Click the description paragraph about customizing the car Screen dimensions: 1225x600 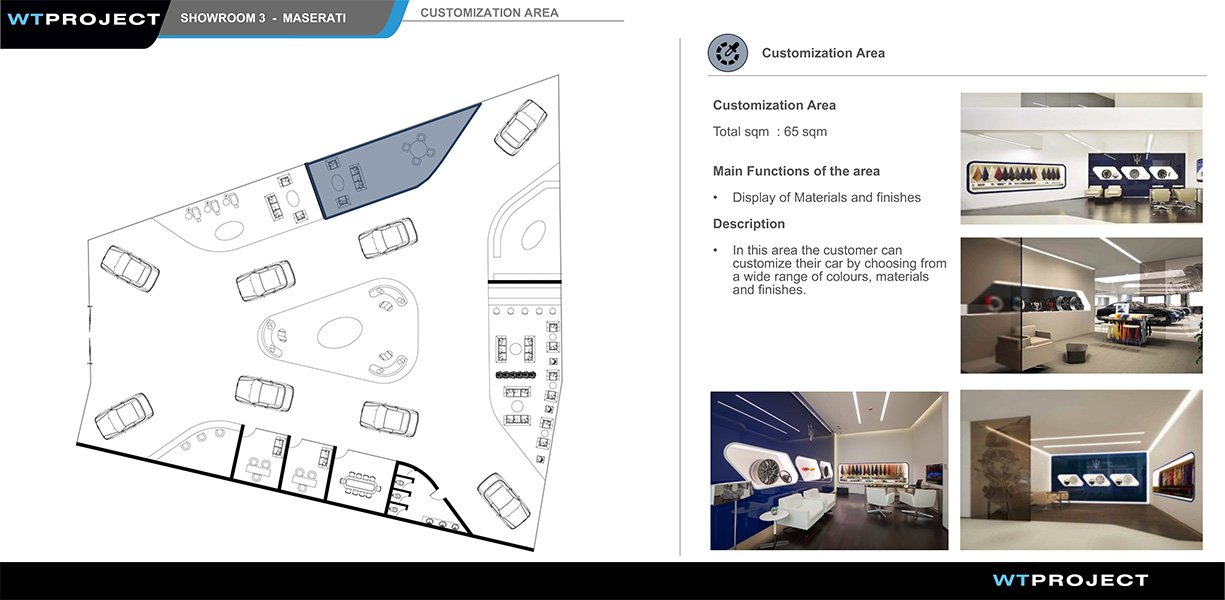coord(839,270)
